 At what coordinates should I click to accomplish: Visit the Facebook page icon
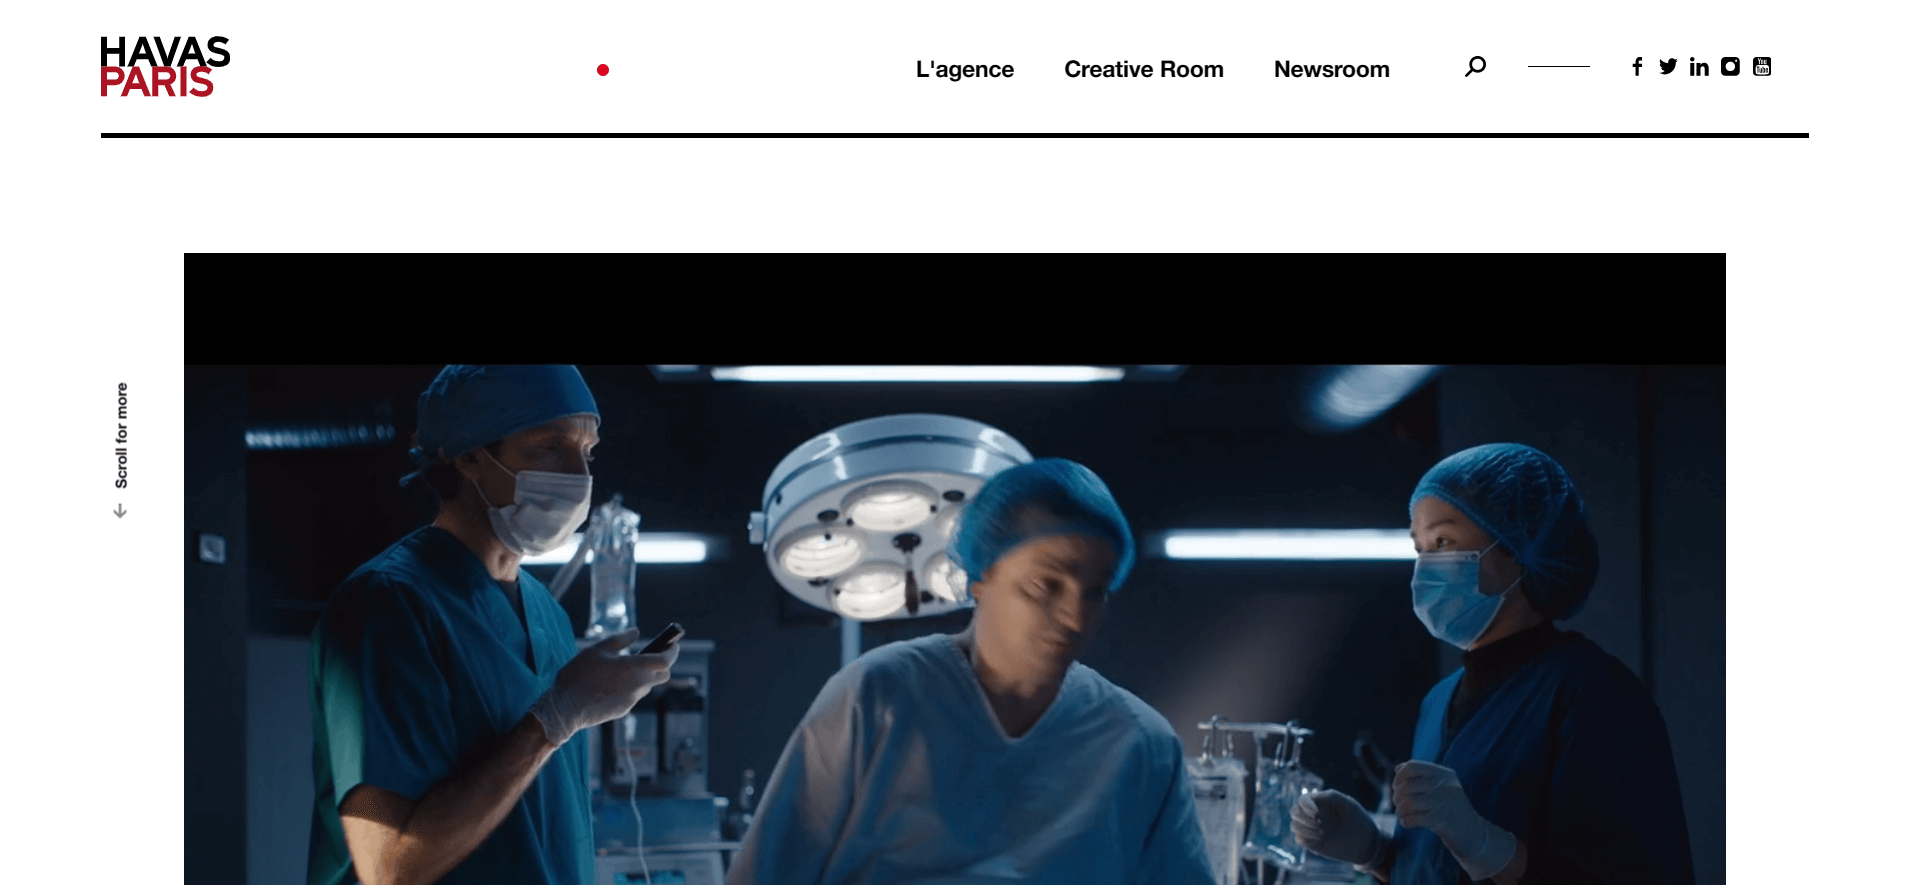click(1637, 66)
